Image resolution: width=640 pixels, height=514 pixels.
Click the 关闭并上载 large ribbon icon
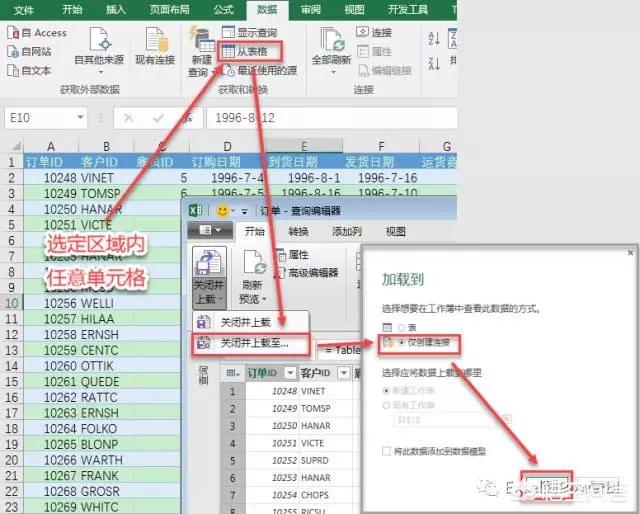[x=209, y=262]
